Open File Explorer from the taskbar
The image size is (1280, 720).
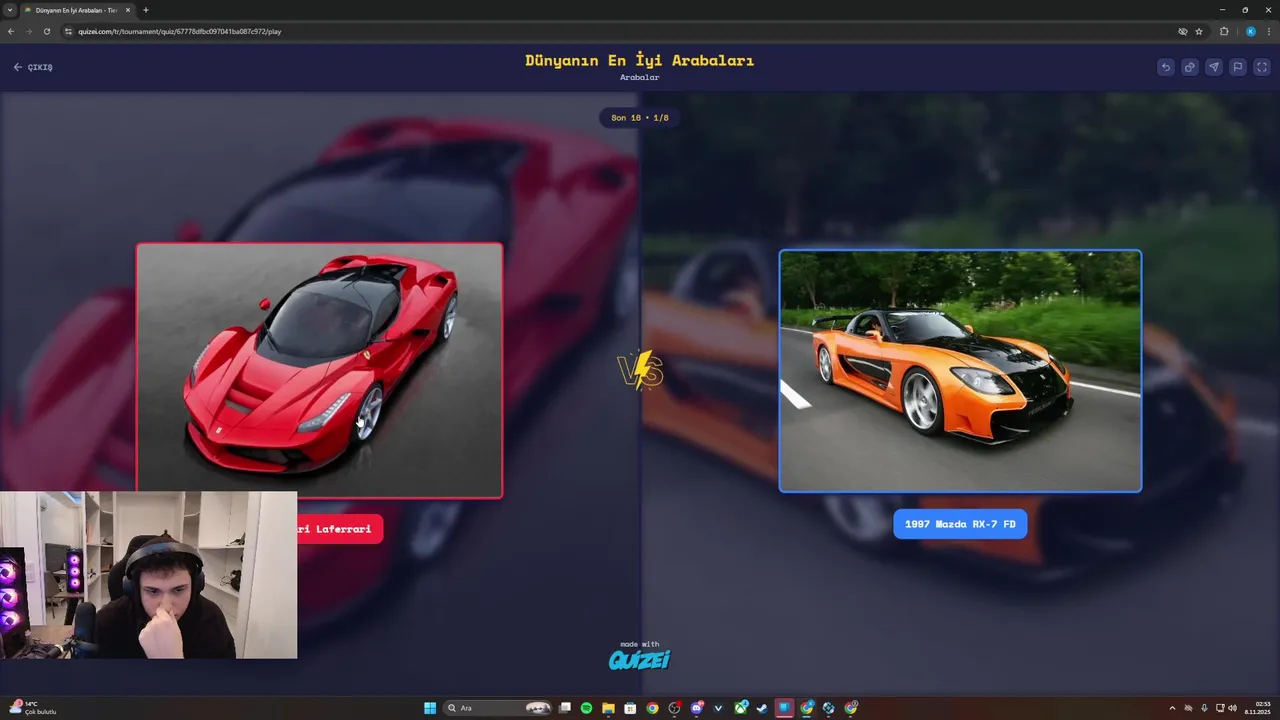tap(608, 708)
